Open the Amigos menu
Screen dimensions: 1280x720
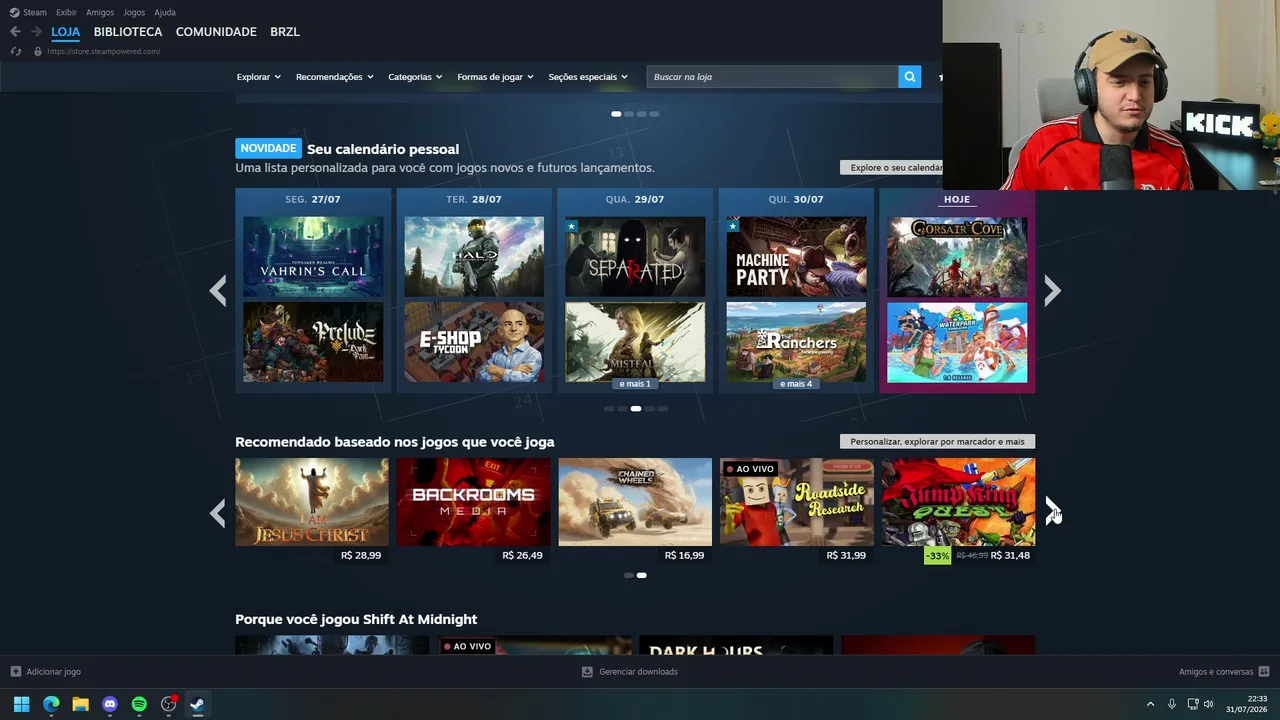(x=100, y=13)
